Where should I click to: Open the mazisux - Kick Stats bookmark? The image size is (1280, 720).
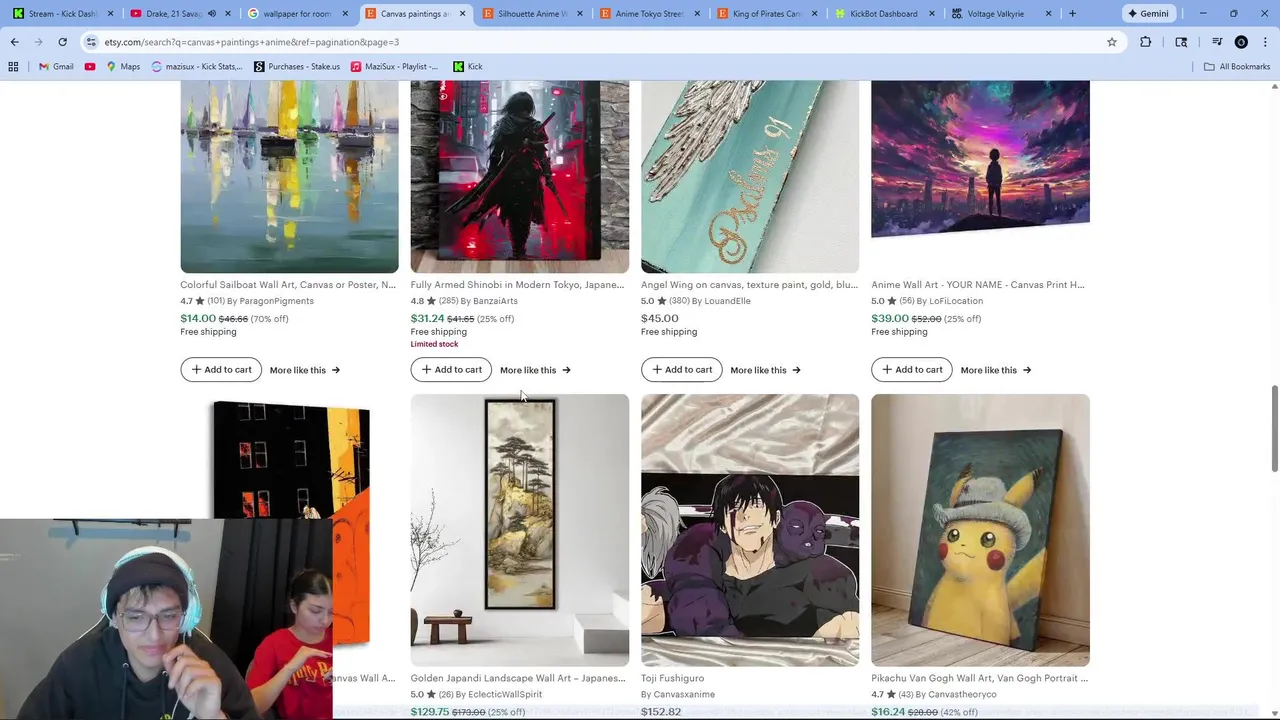click(197, 67)
